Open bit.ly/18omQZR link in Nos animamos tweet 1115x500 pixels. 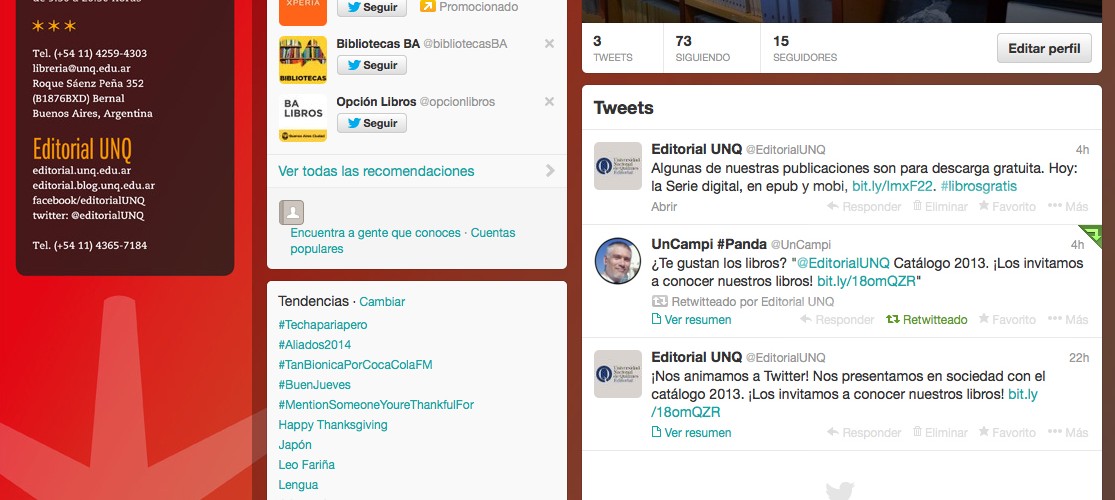tap(844, 403)
